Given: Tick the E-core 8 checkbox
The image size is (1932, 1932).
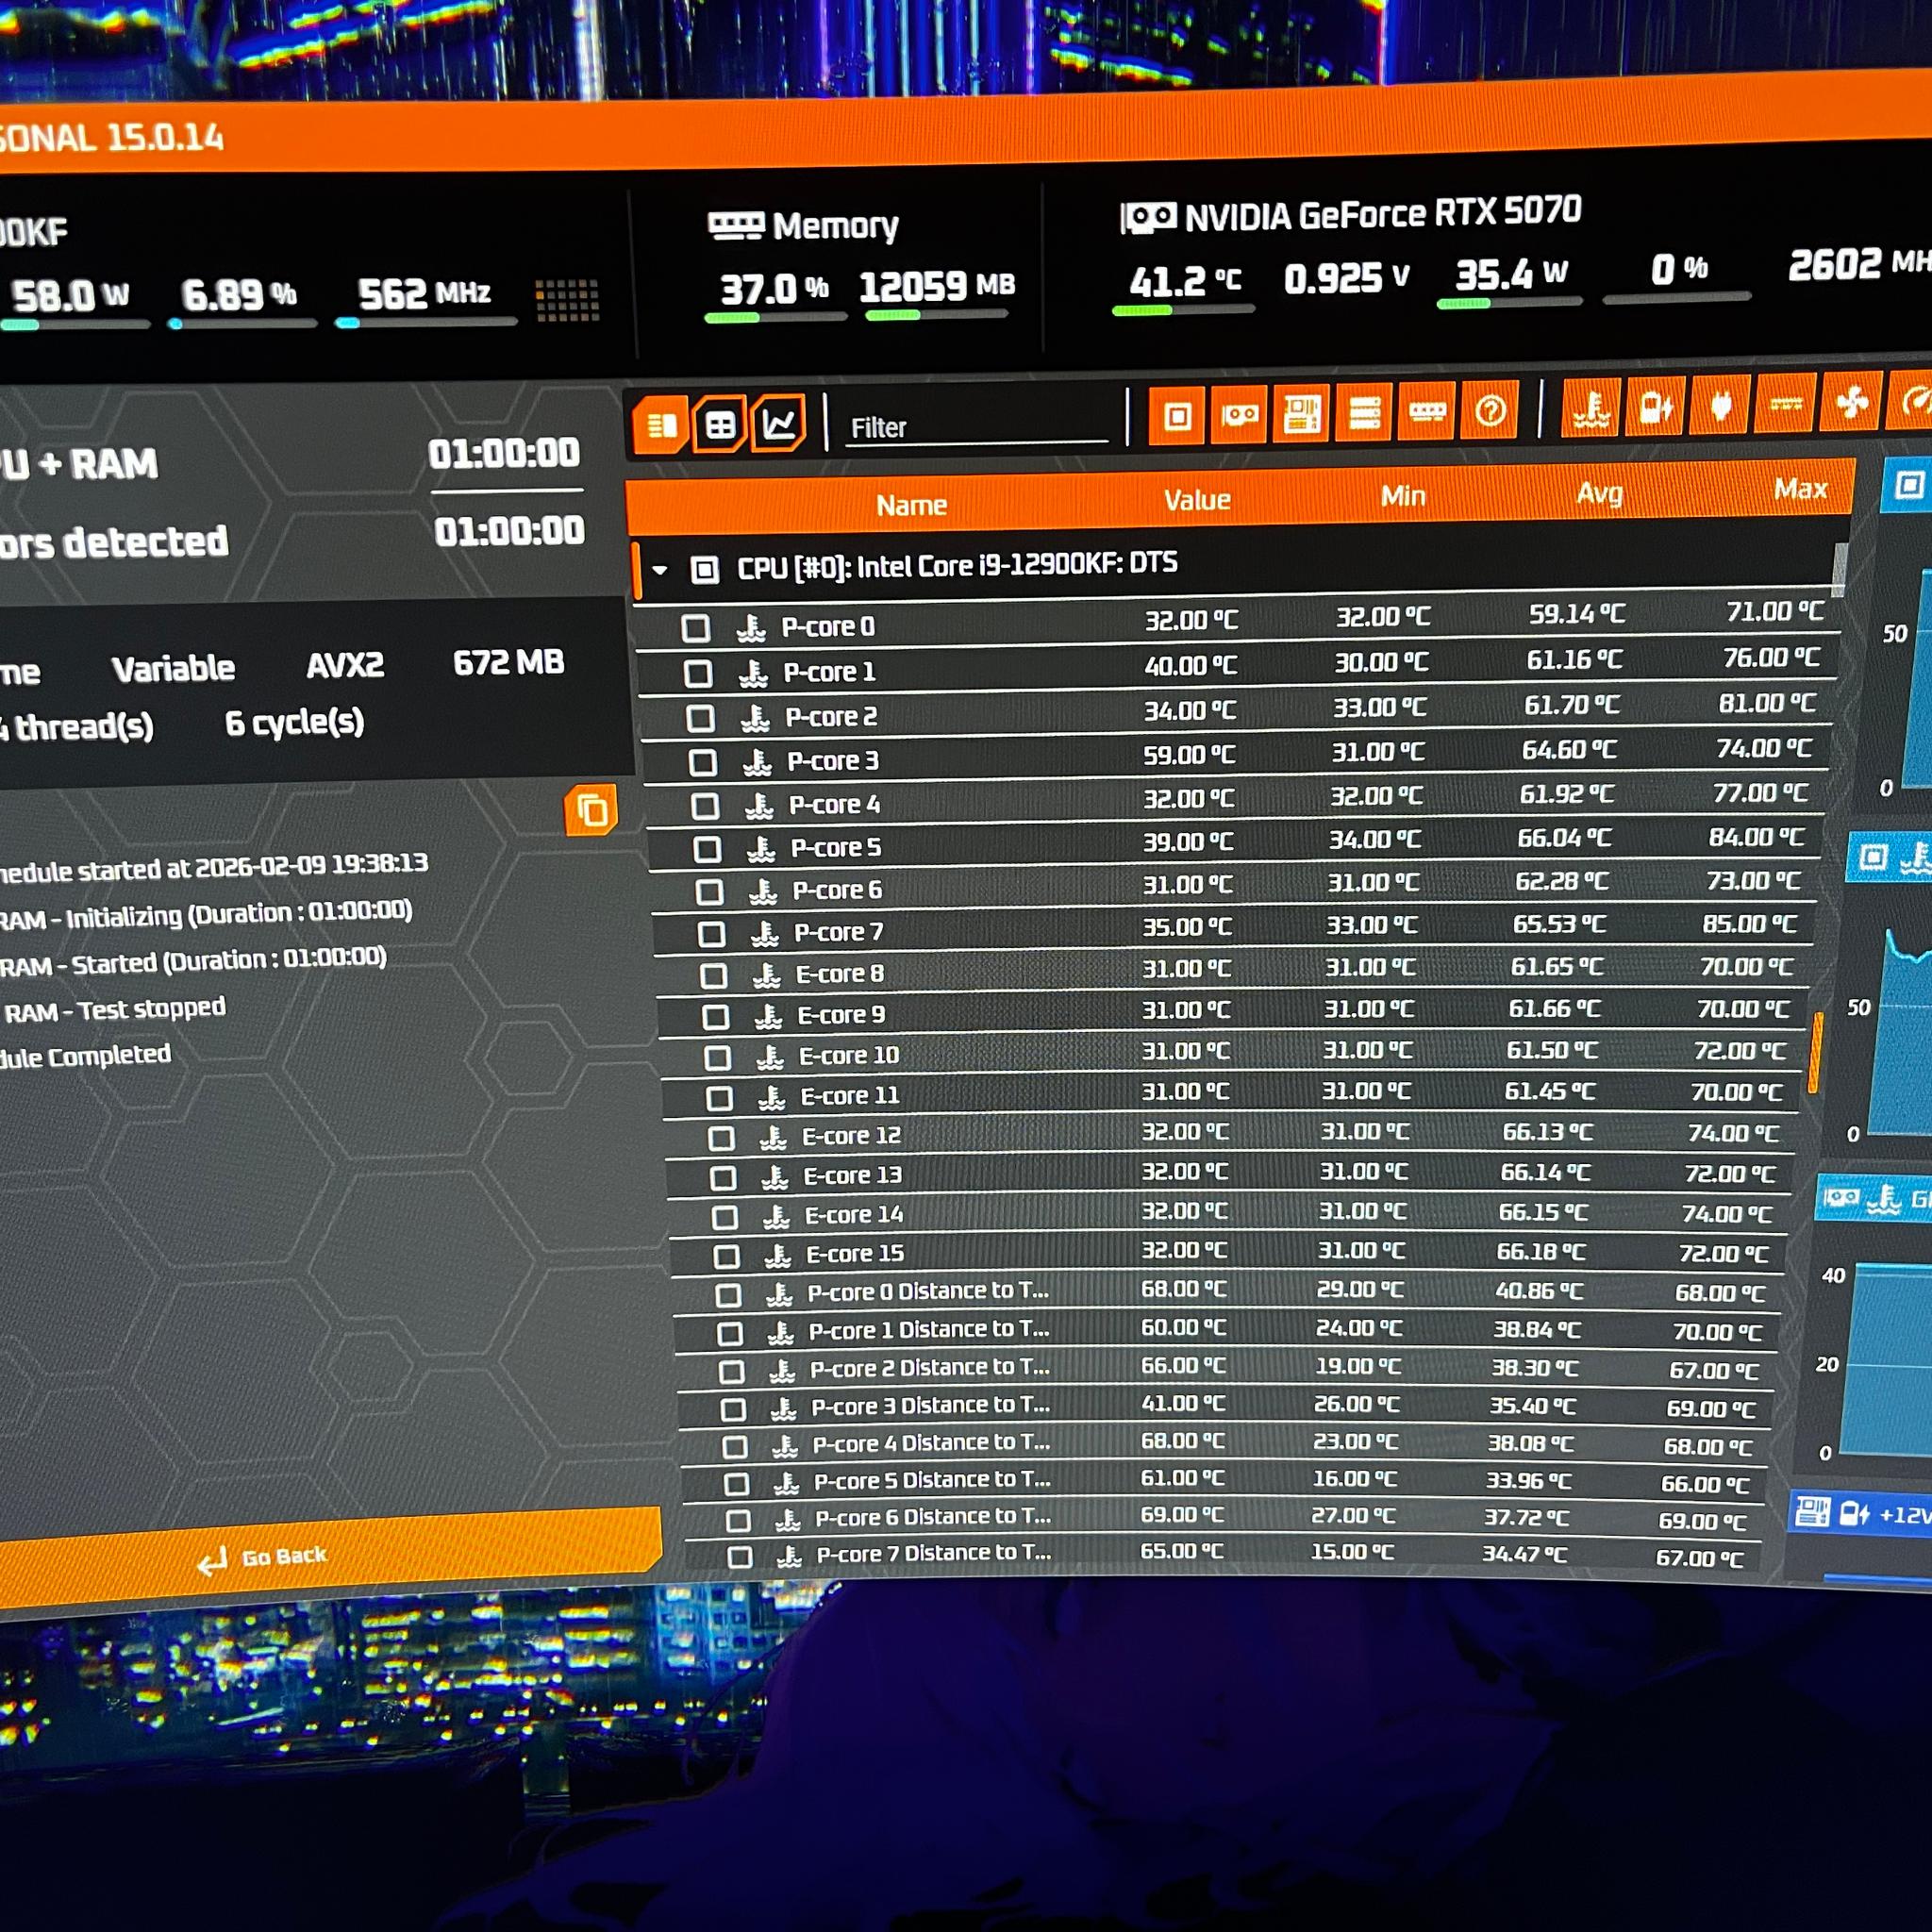Looking at the screenshot, I should tap(713, 975).
